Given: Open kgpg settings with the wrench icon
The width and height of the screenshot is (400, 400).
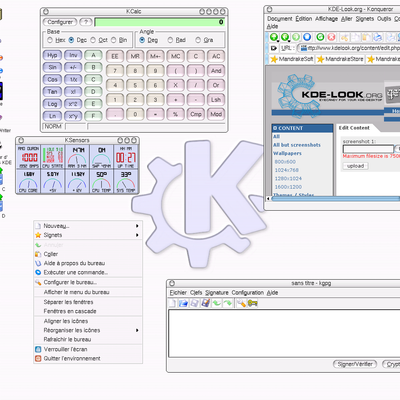Looking at the screenshot, I should click(x=241, y=303).
